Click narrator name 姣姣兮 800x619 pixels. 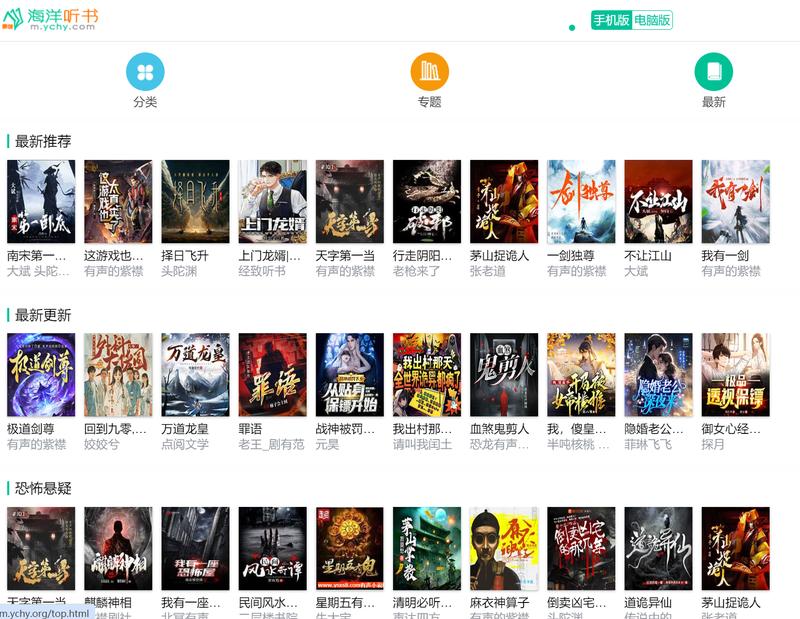102,444
